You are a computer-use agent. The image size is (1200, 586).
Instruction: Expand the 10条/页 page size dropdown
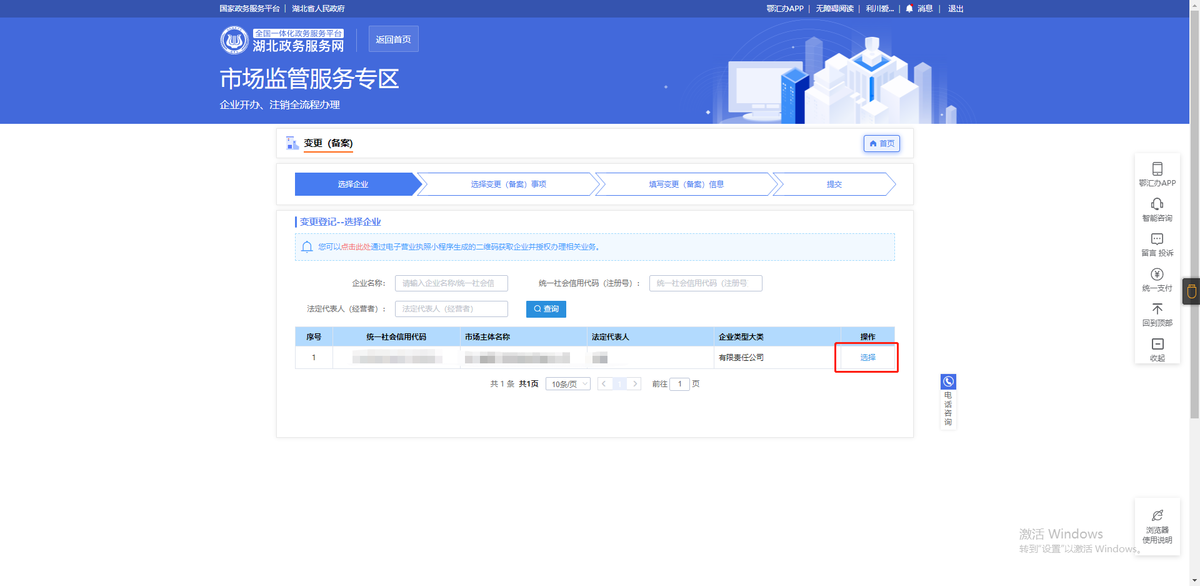[x=567, y=384]
